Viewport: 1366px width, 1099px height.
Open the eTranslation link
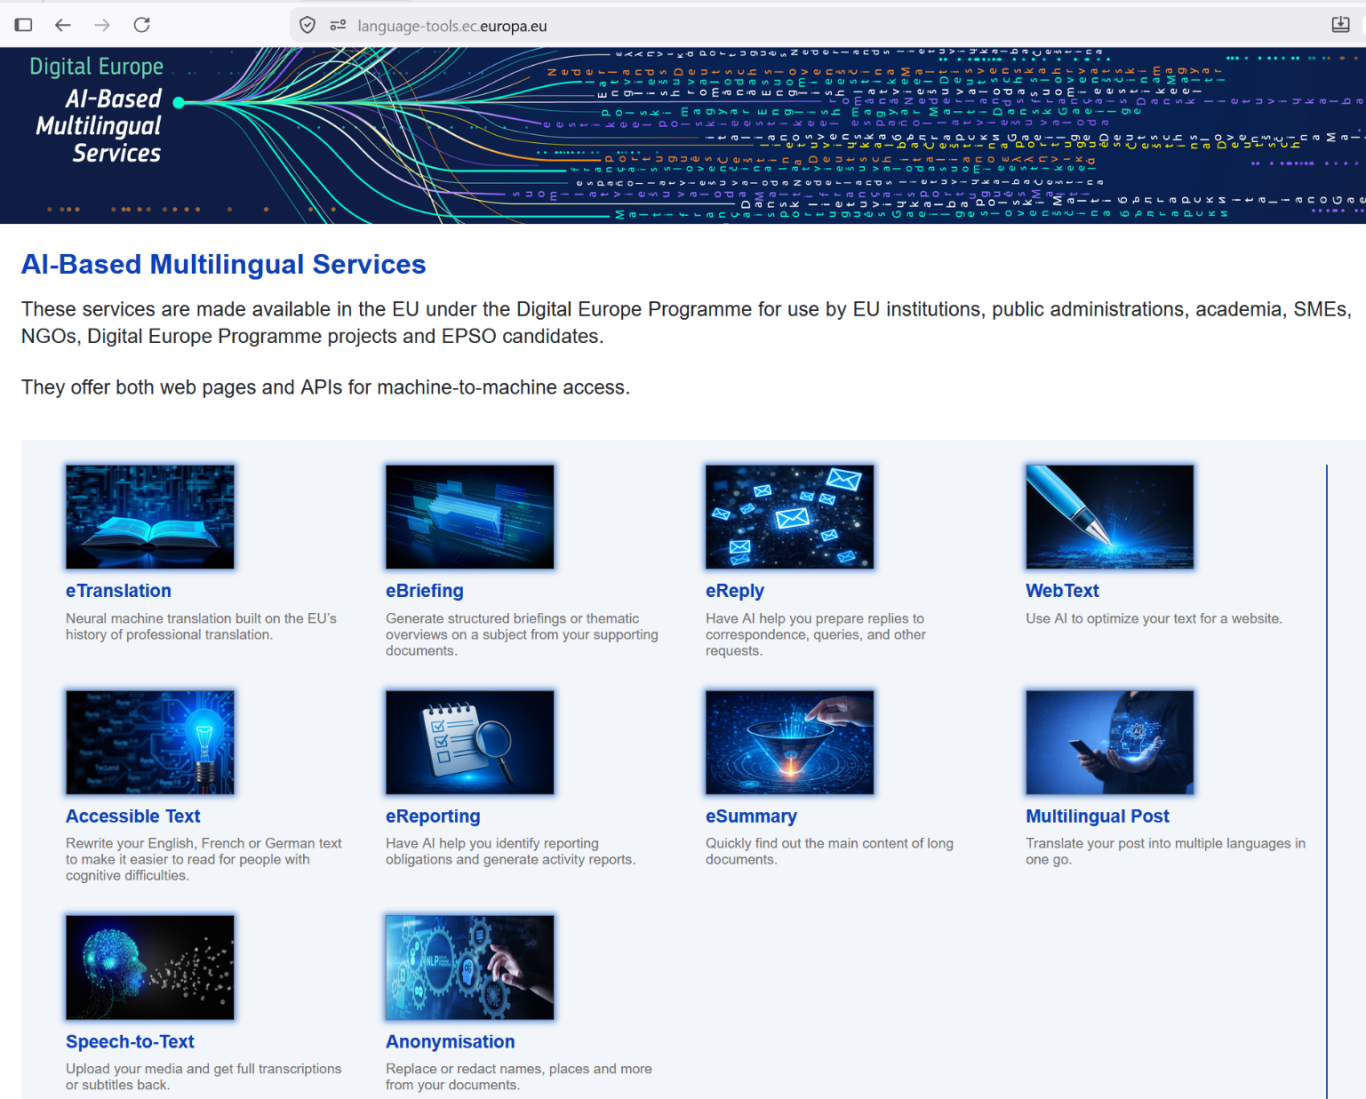[x=119, y=591]
